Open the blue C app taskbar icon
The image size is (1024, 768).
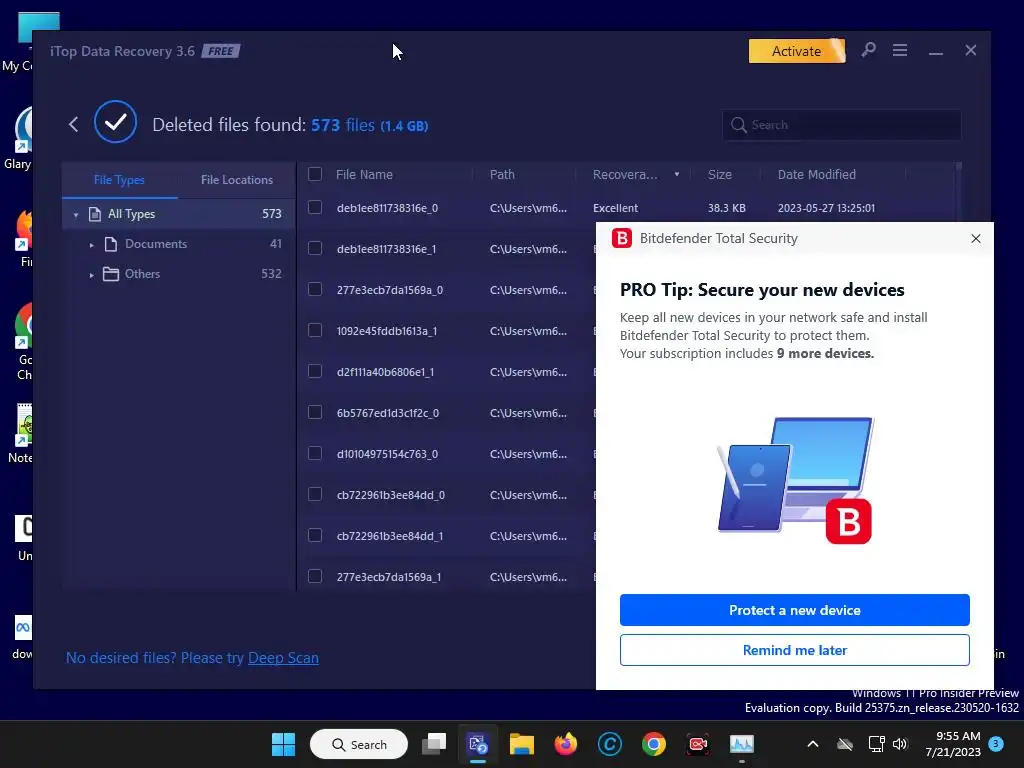coord(609,744)
